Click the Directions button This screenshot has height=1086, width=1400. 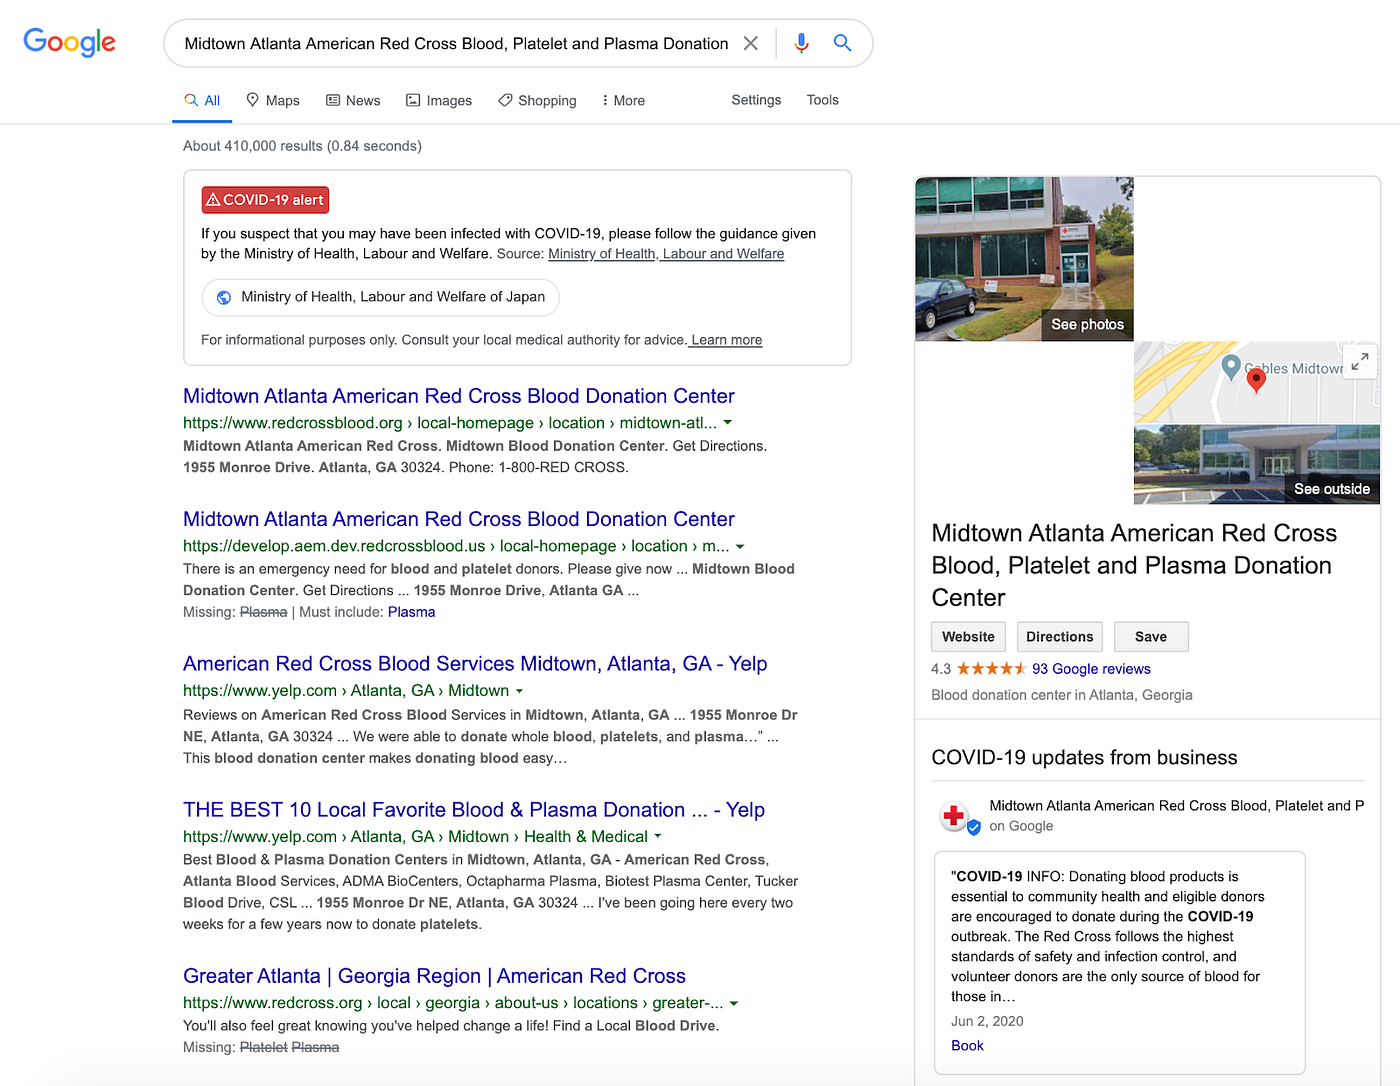pos(1059,637)
